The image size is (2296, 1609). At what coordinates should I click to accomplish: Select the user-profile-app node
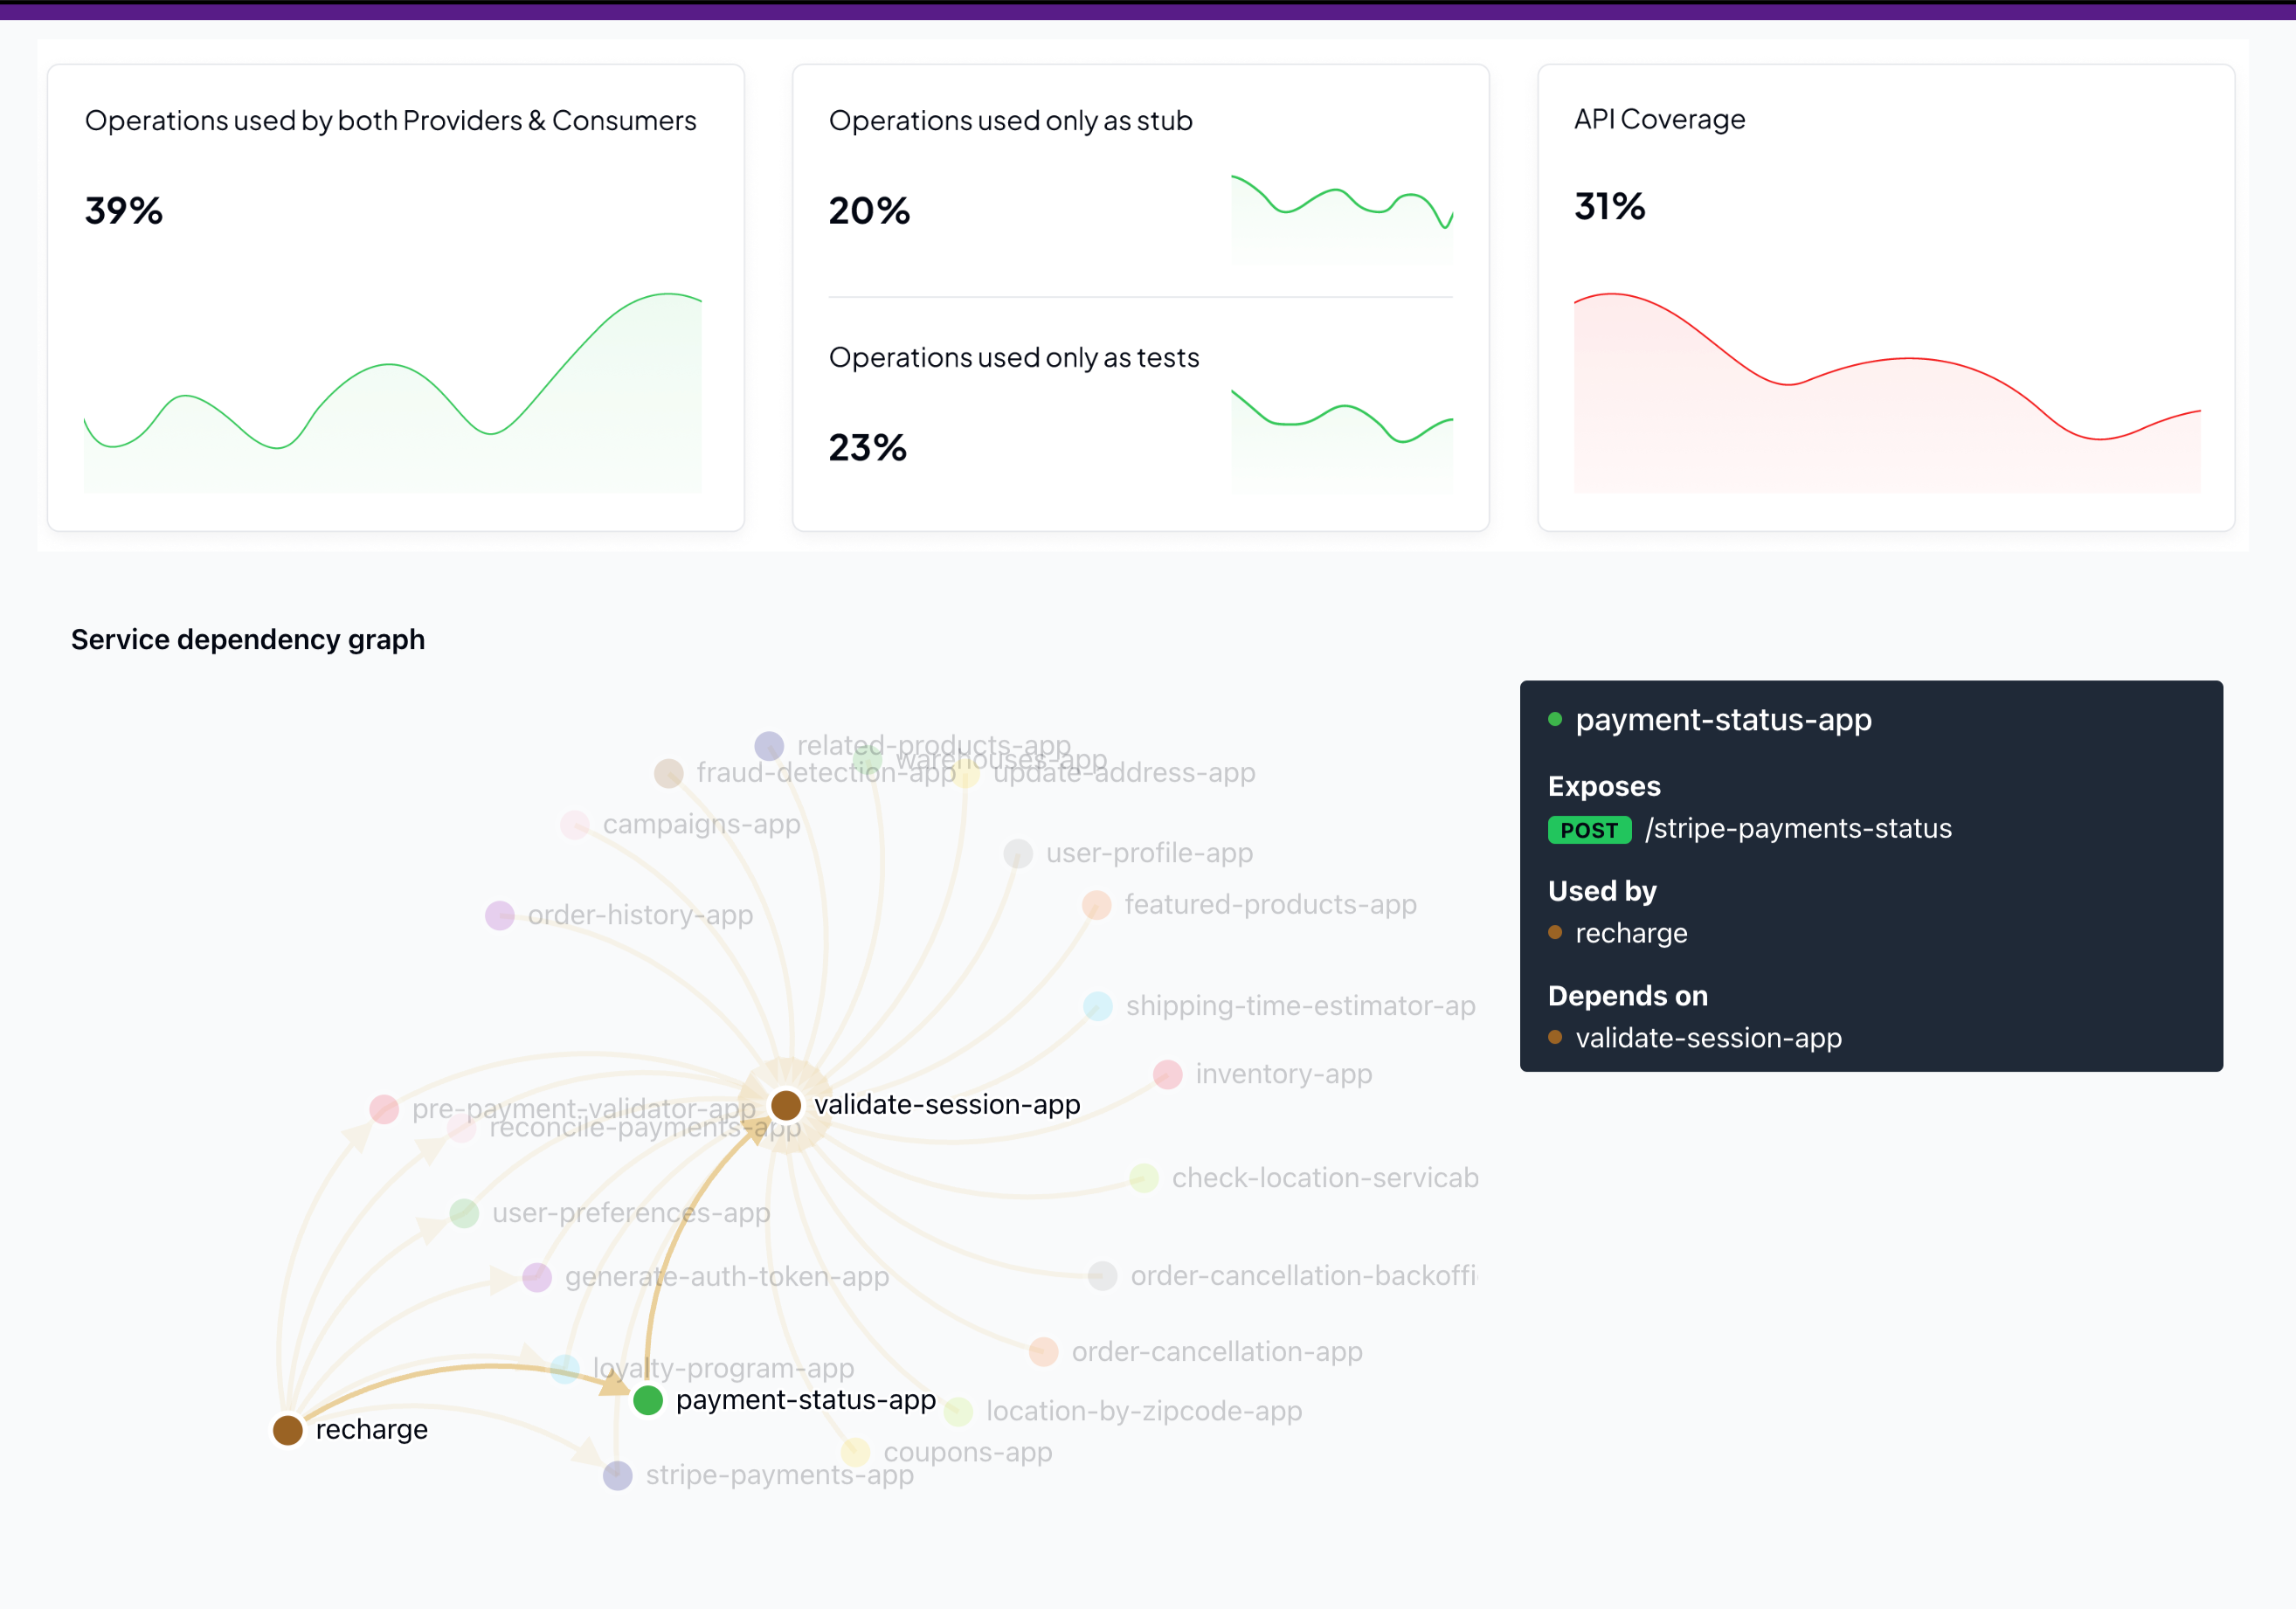pos(1018,853)
